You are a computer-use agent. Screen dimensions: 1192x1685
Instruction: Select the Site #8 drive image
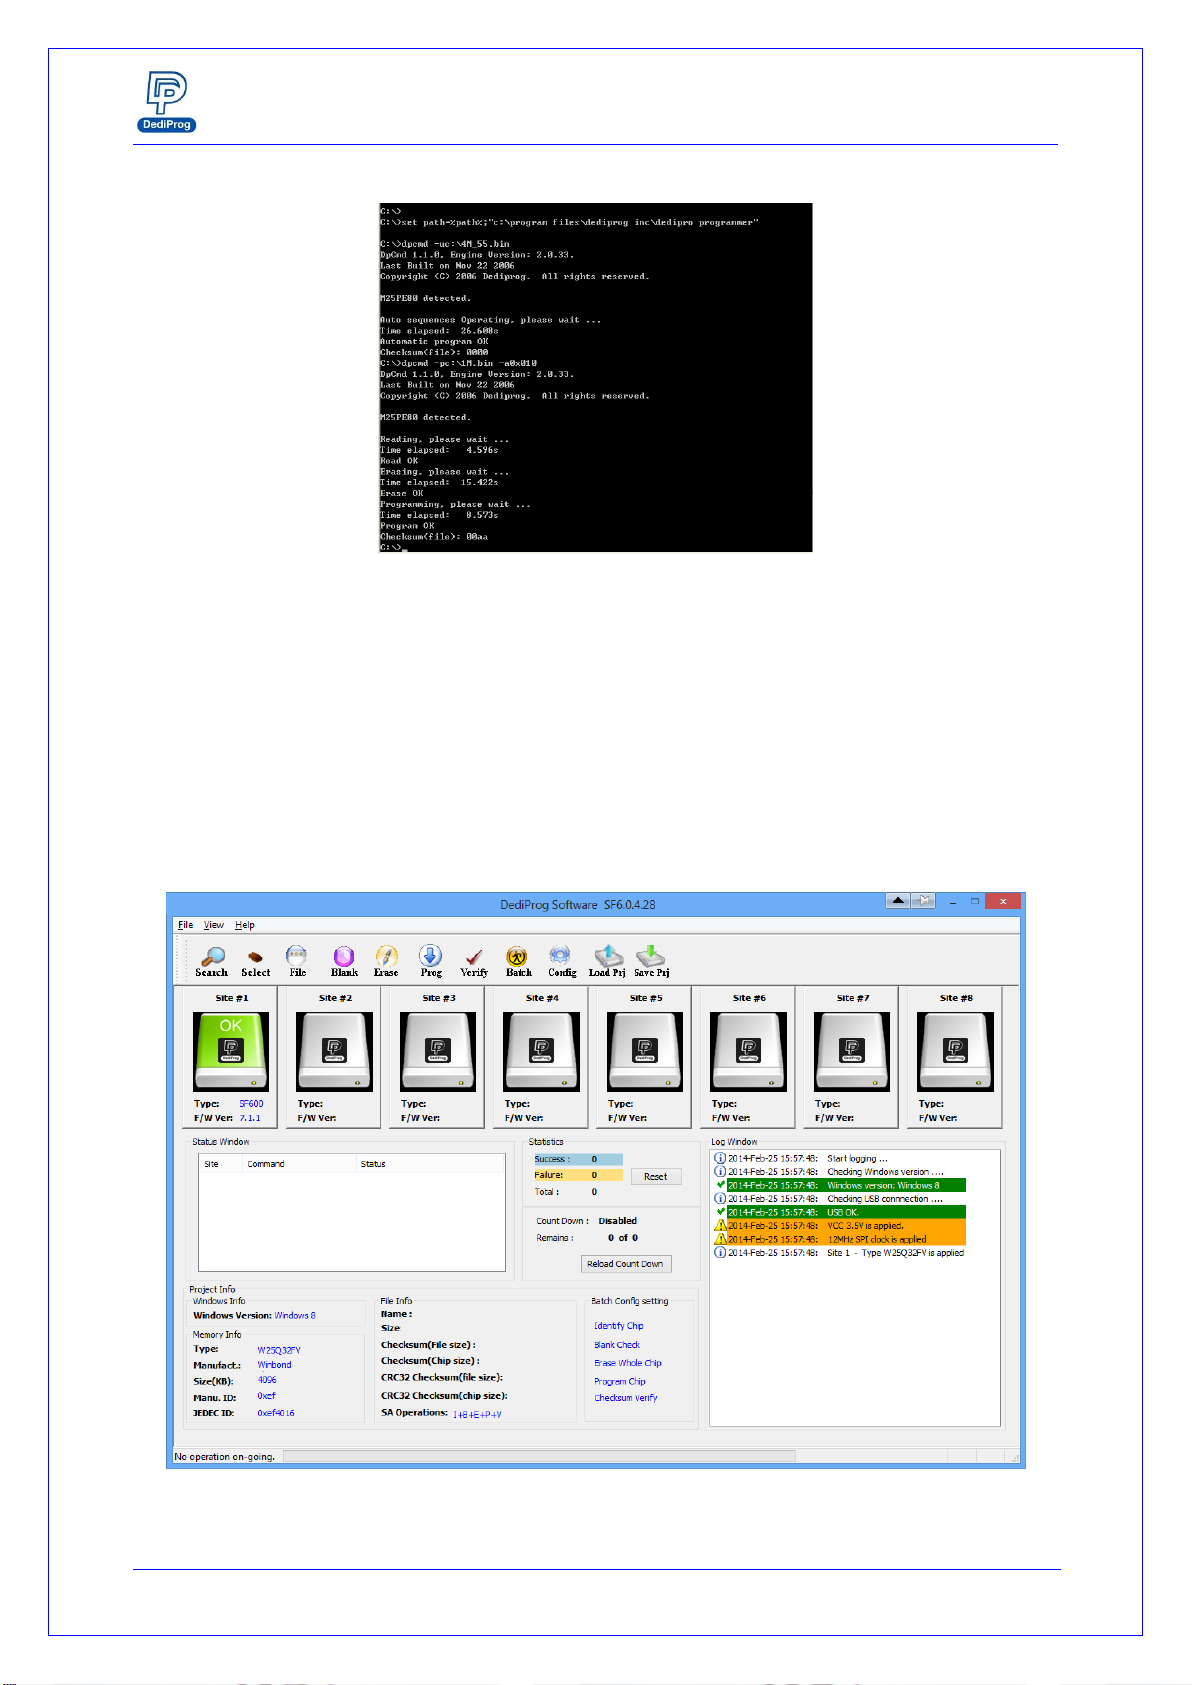coord(956,1052)
